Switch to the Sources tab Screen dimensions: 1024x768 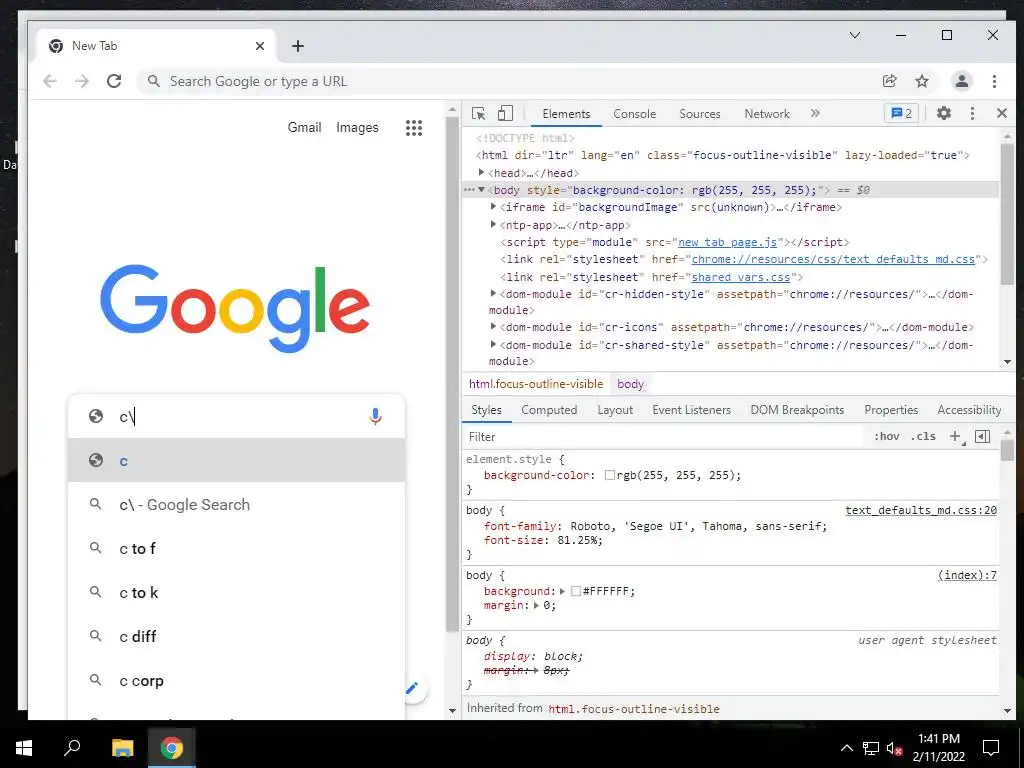pyautogui.click(x=699, y=114)
